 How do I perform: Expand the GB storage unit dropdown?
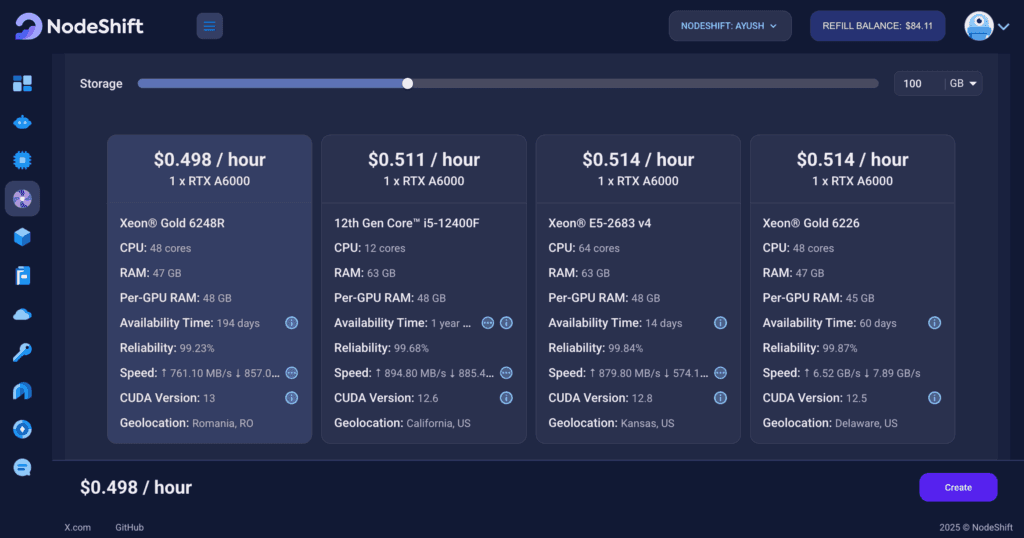pyautogui.click(x=964, y=84)
